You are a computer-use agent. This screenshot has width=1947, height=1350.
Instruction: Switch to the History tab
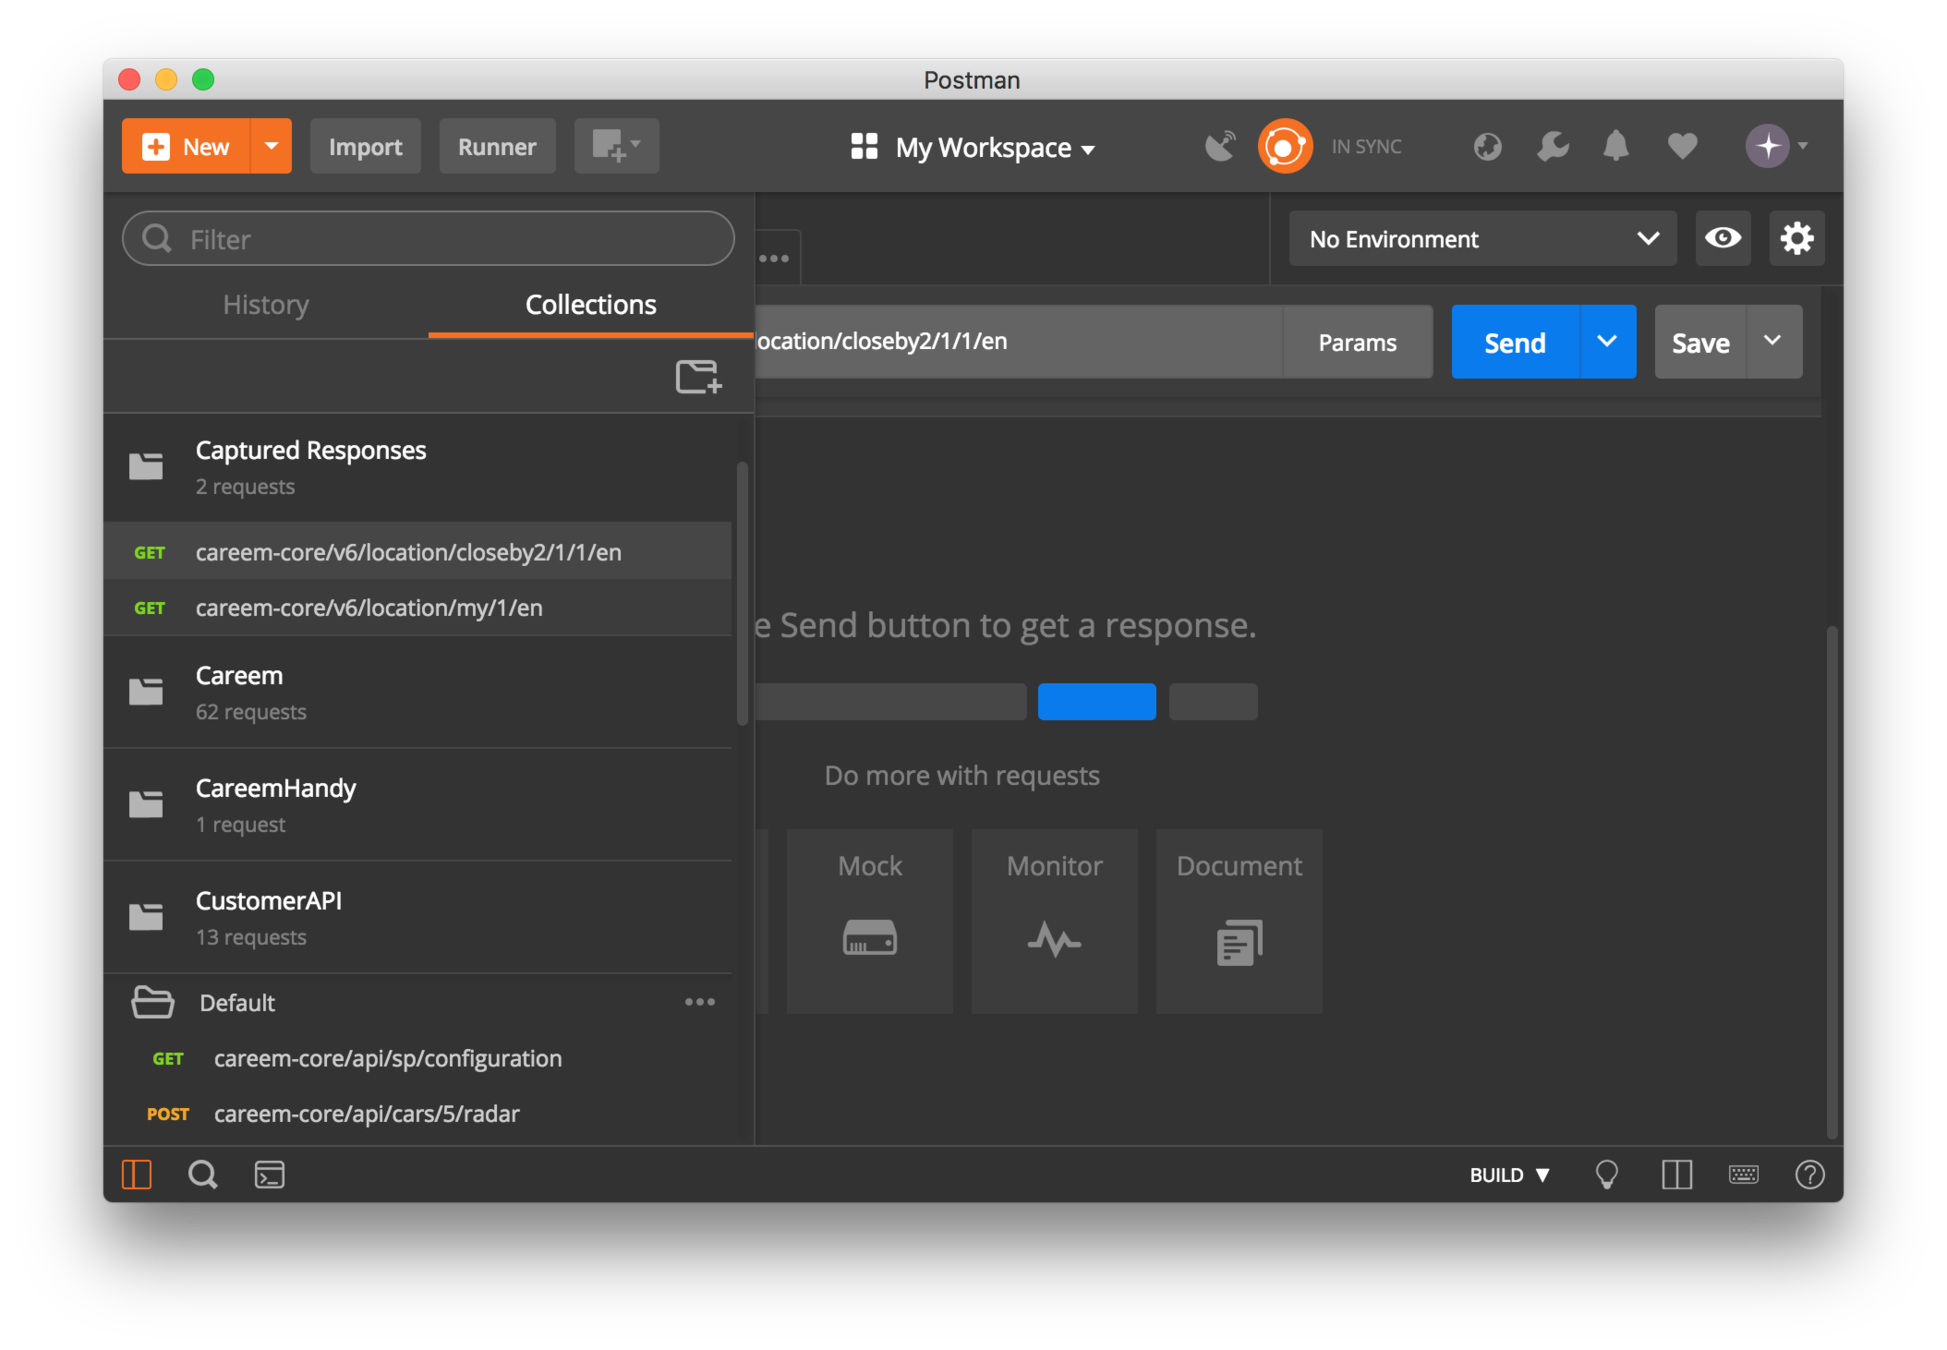click(x=266, y=304)
